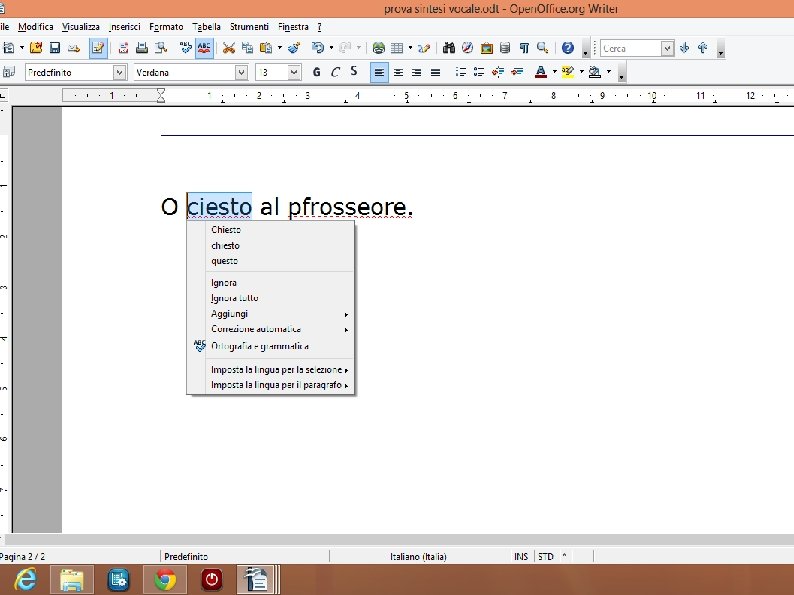Run Spelling and Grammar check icon

tap(186, 48)
